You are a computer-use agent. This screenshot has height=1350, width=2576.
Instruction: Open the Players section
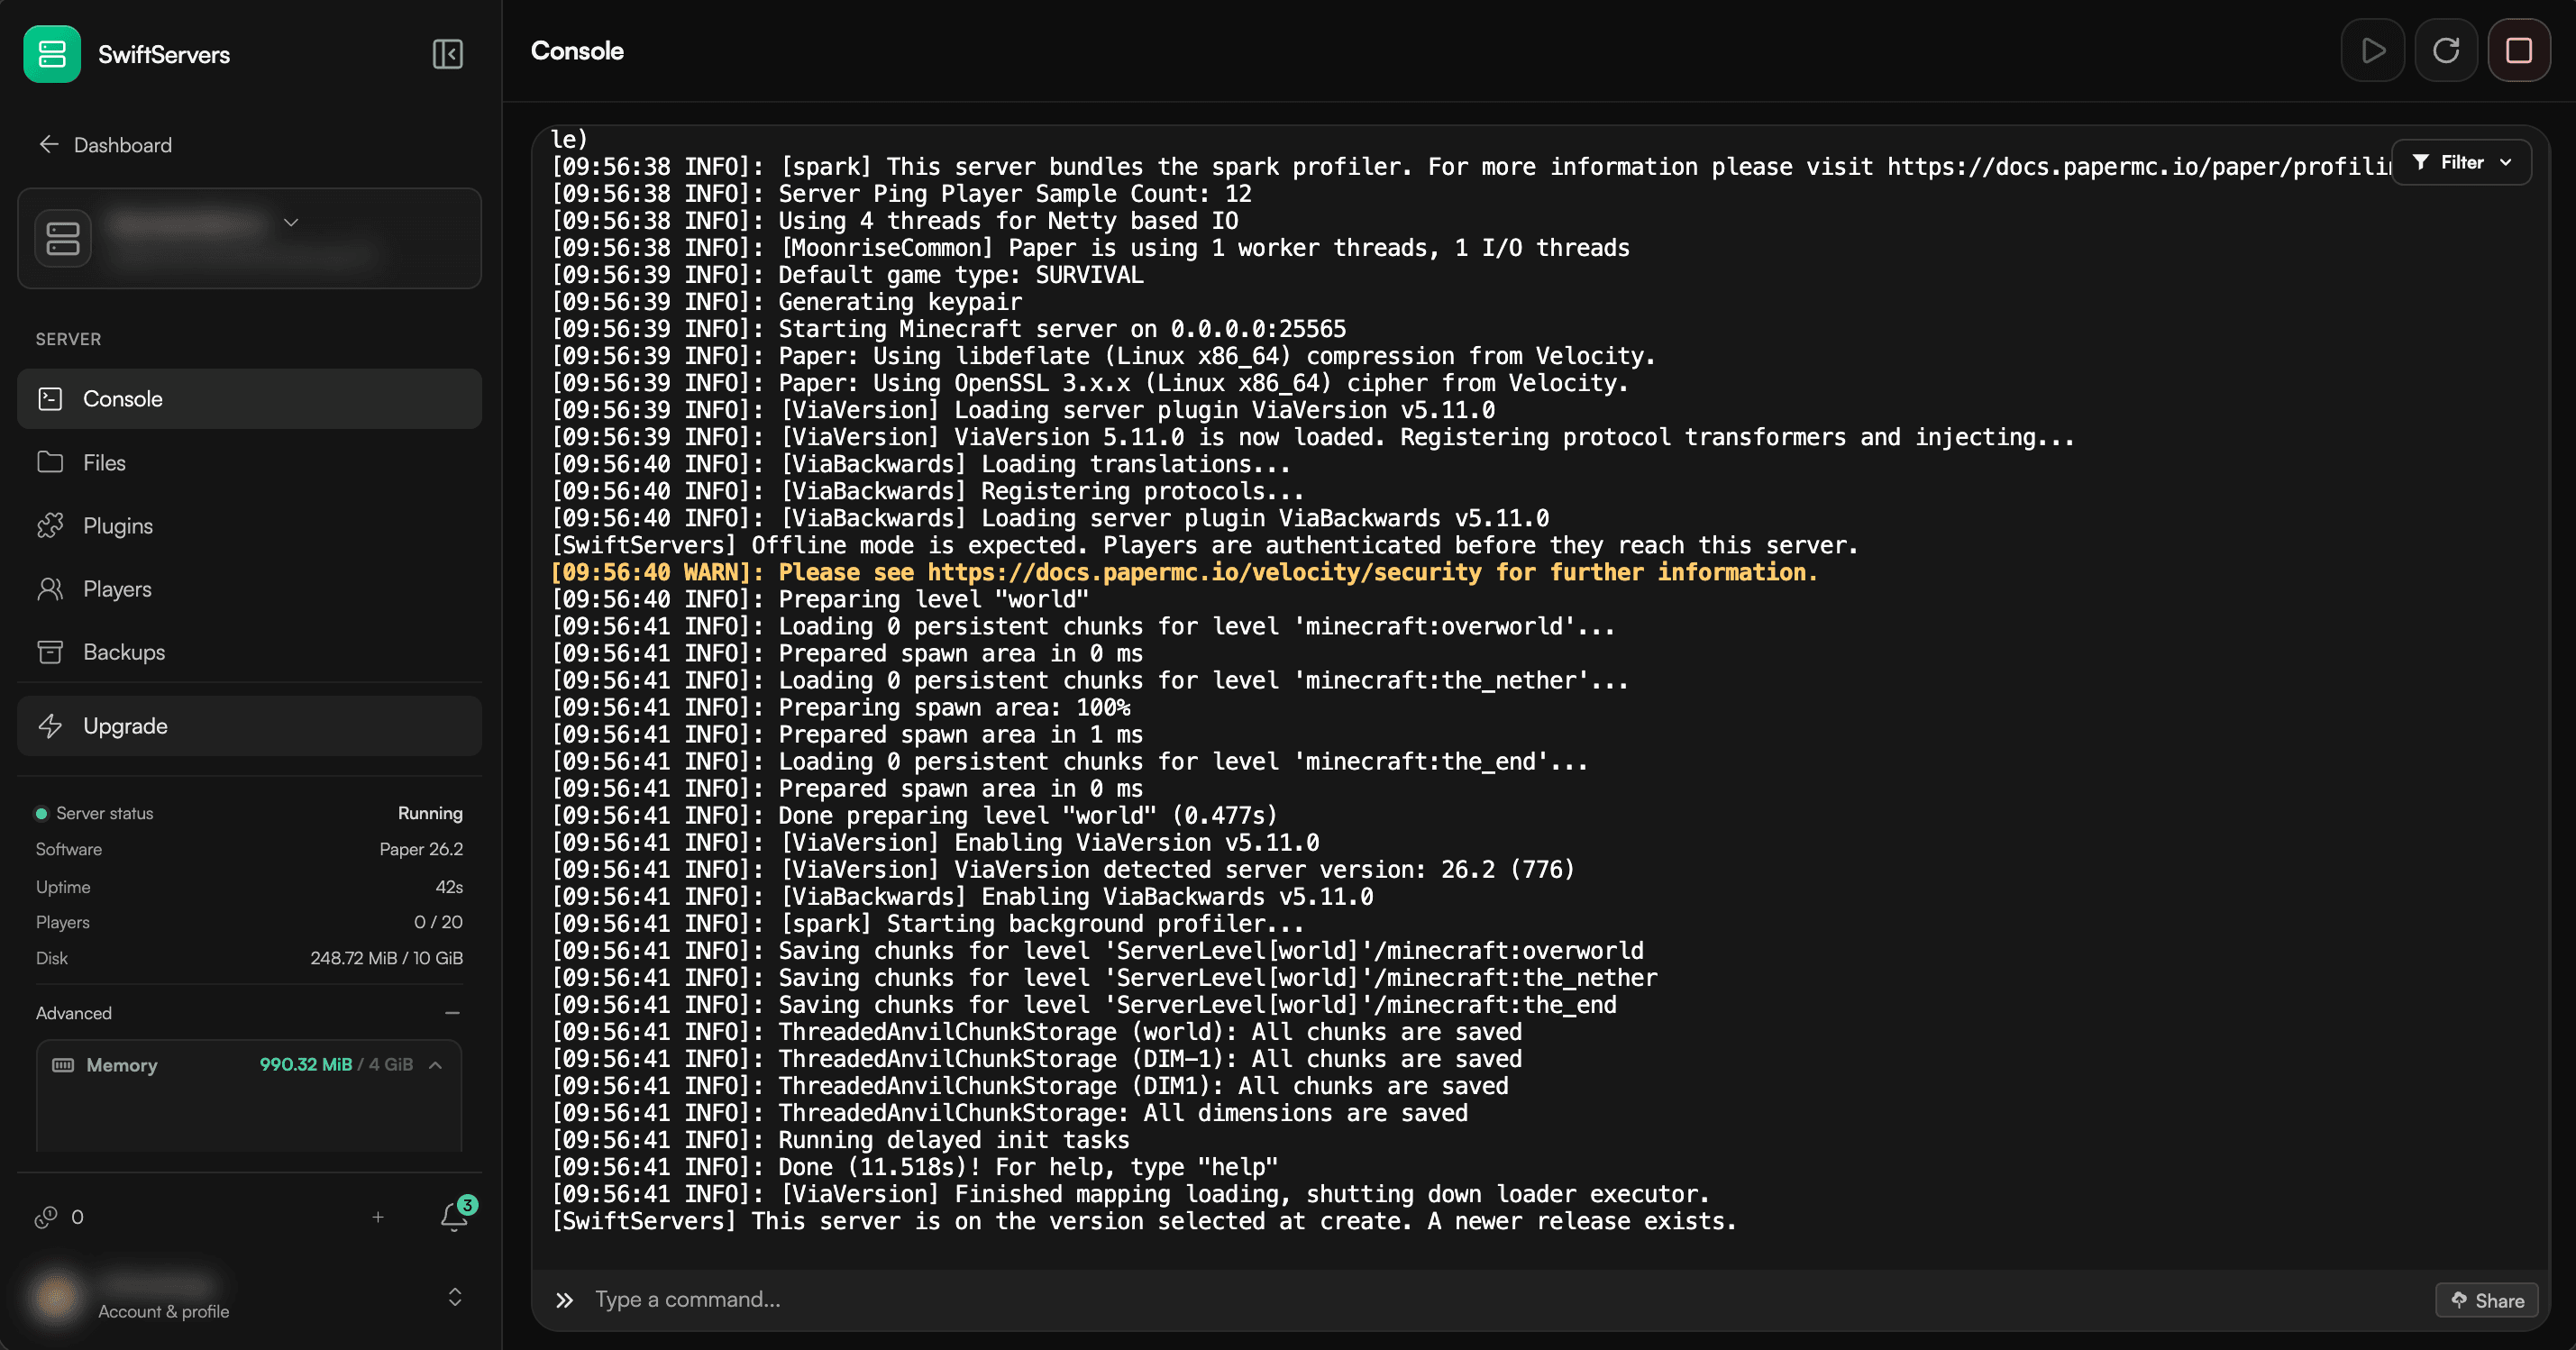pyautogui.click(x=250, y=589)
